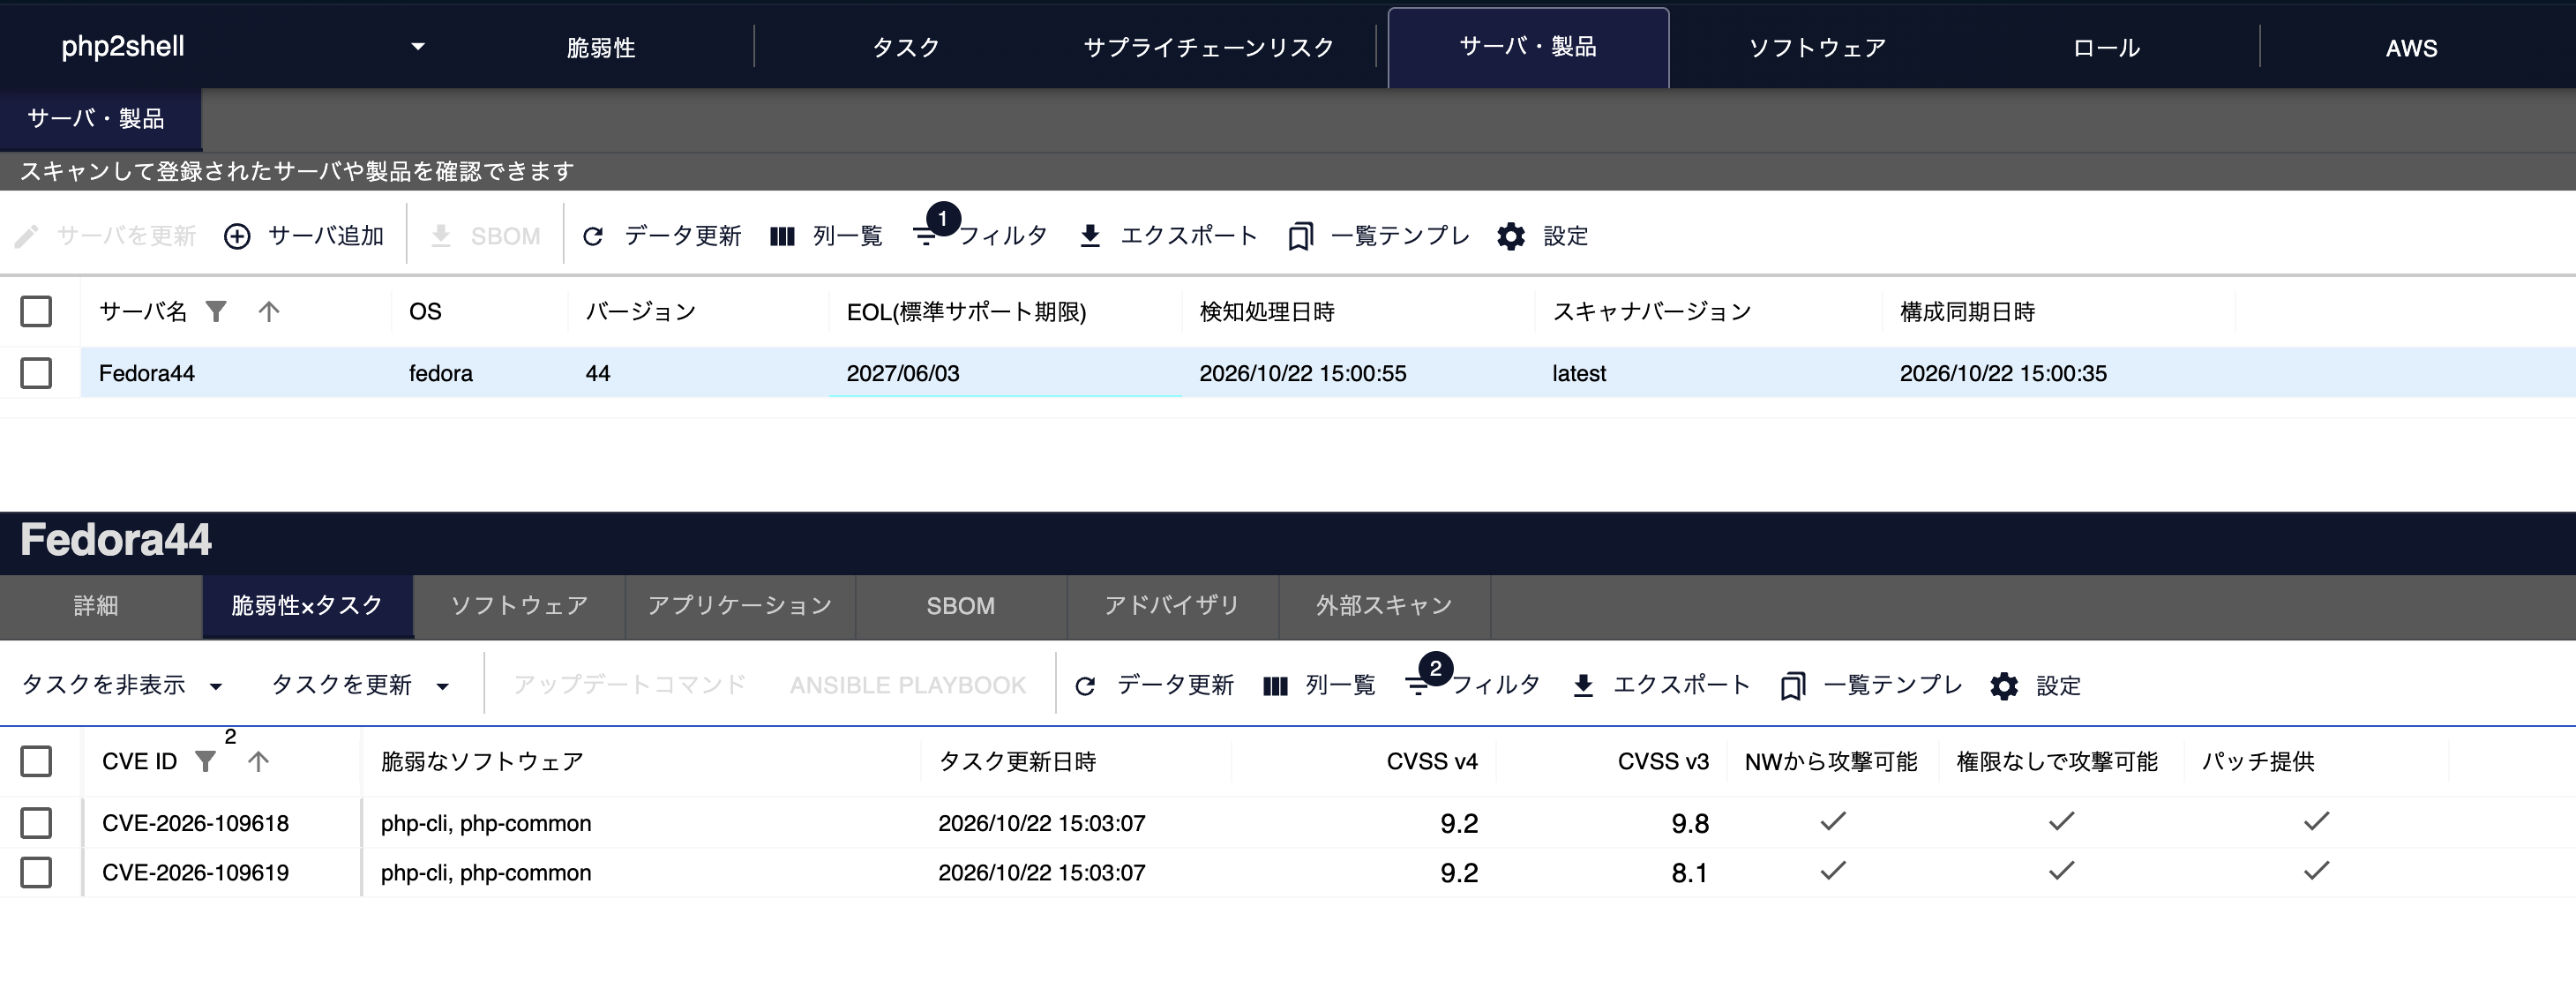Open the アドバイザリ tab
The height and width of the screenshot is (981, 2576).
[1172, 606]
